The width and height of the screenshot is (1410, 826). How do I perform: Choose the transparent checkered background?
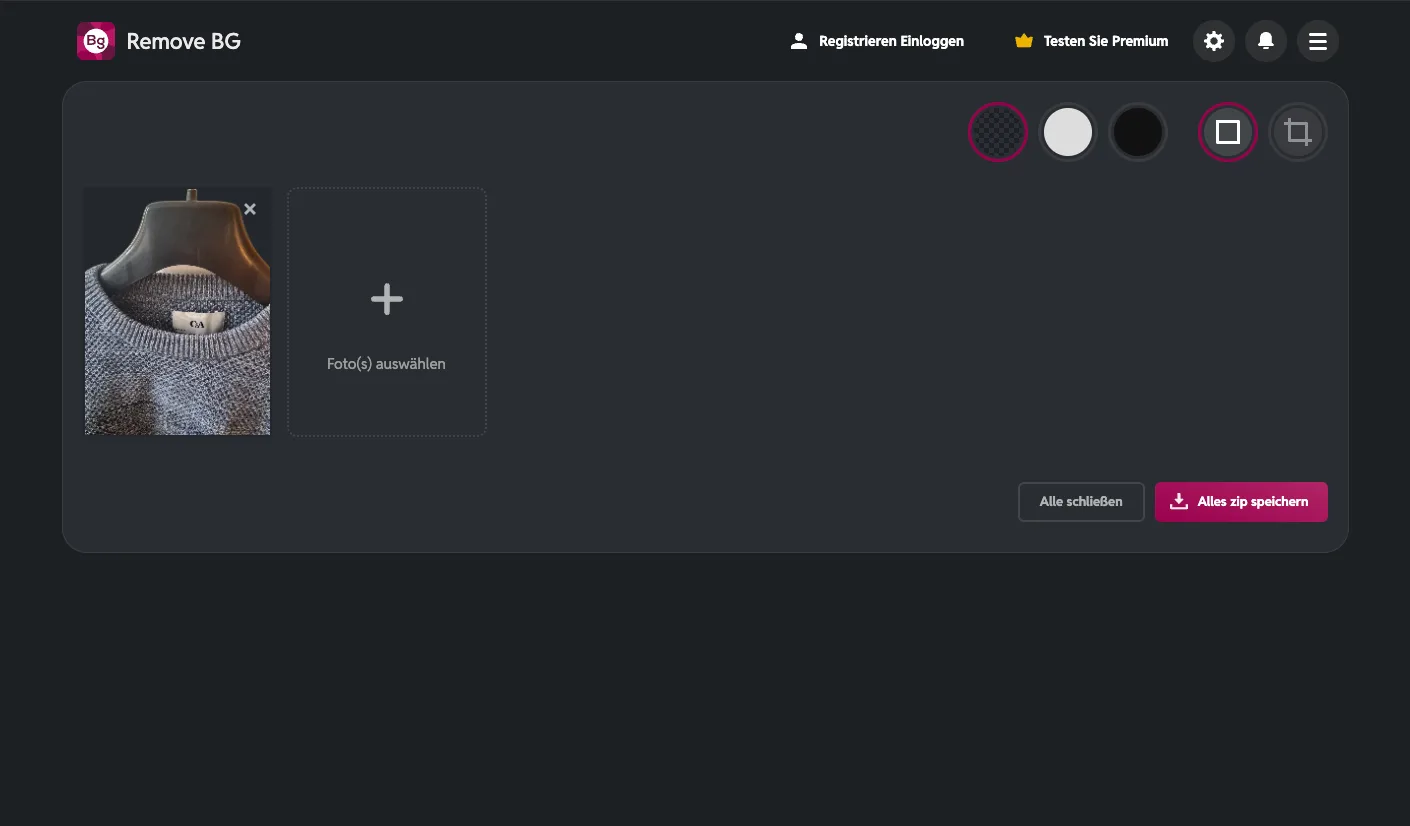click(x=998, y=132)
